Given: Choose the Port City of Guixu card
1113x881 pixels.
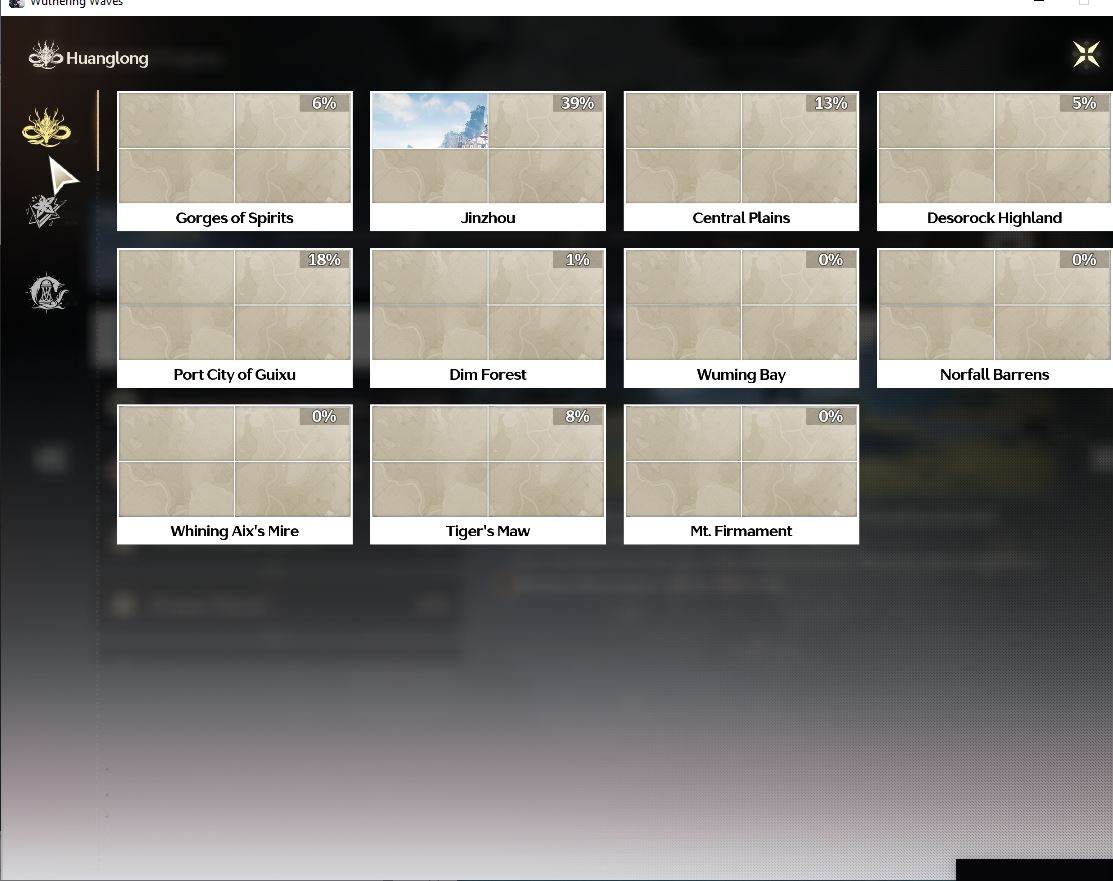Looking at the screenshot, I should coord(234,318).
